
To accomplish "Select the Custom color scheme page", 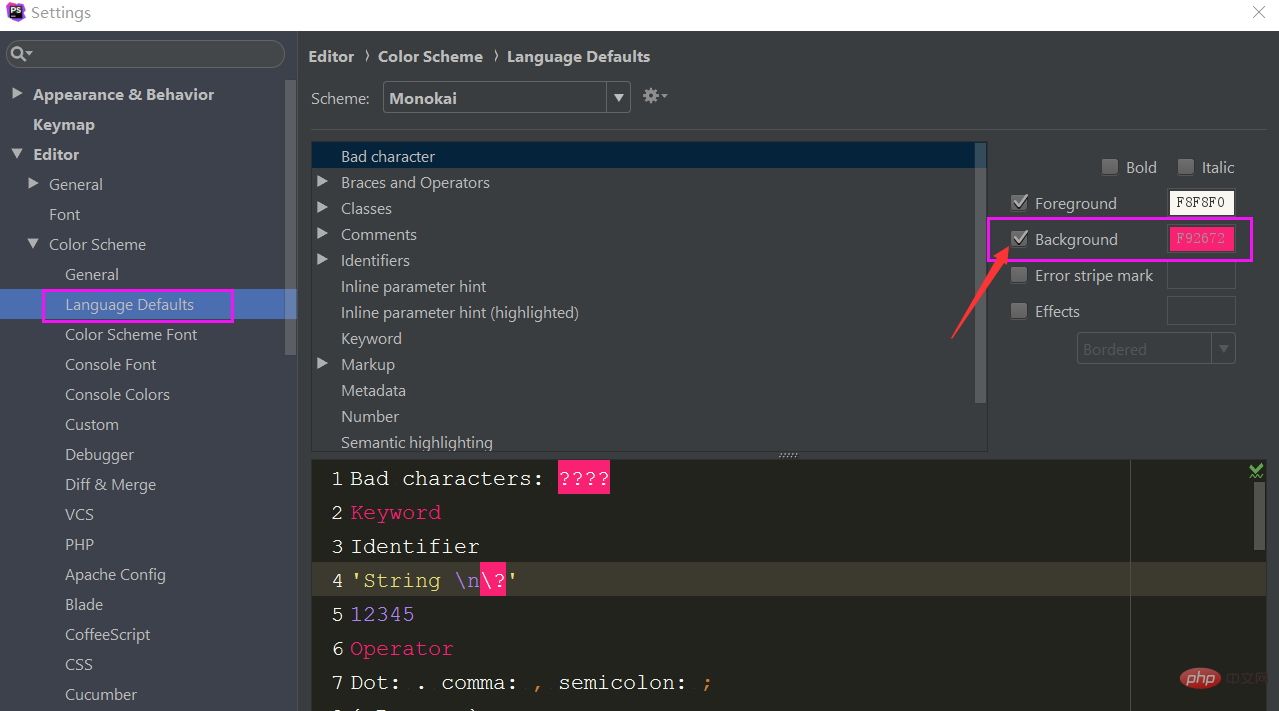I will pyautogui.click(x=92, y=424).
